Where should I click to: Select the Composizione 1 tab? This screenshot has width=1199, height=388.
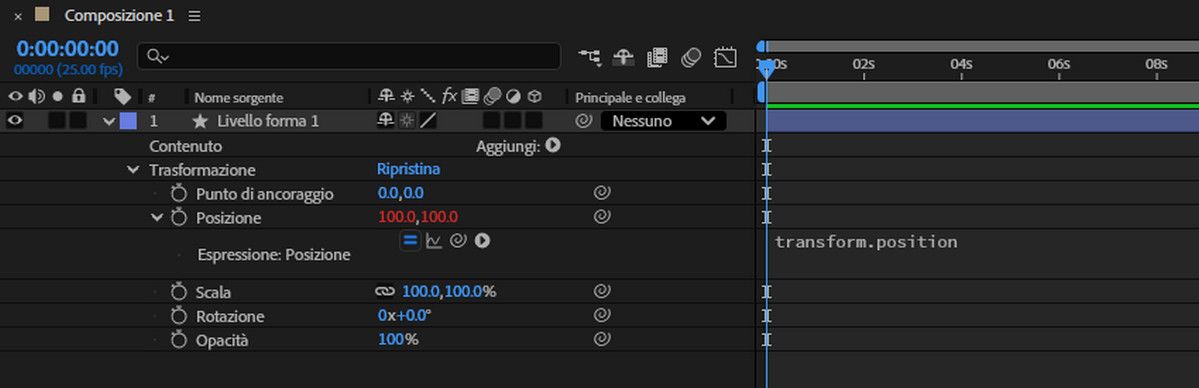[x=119, y=15]
